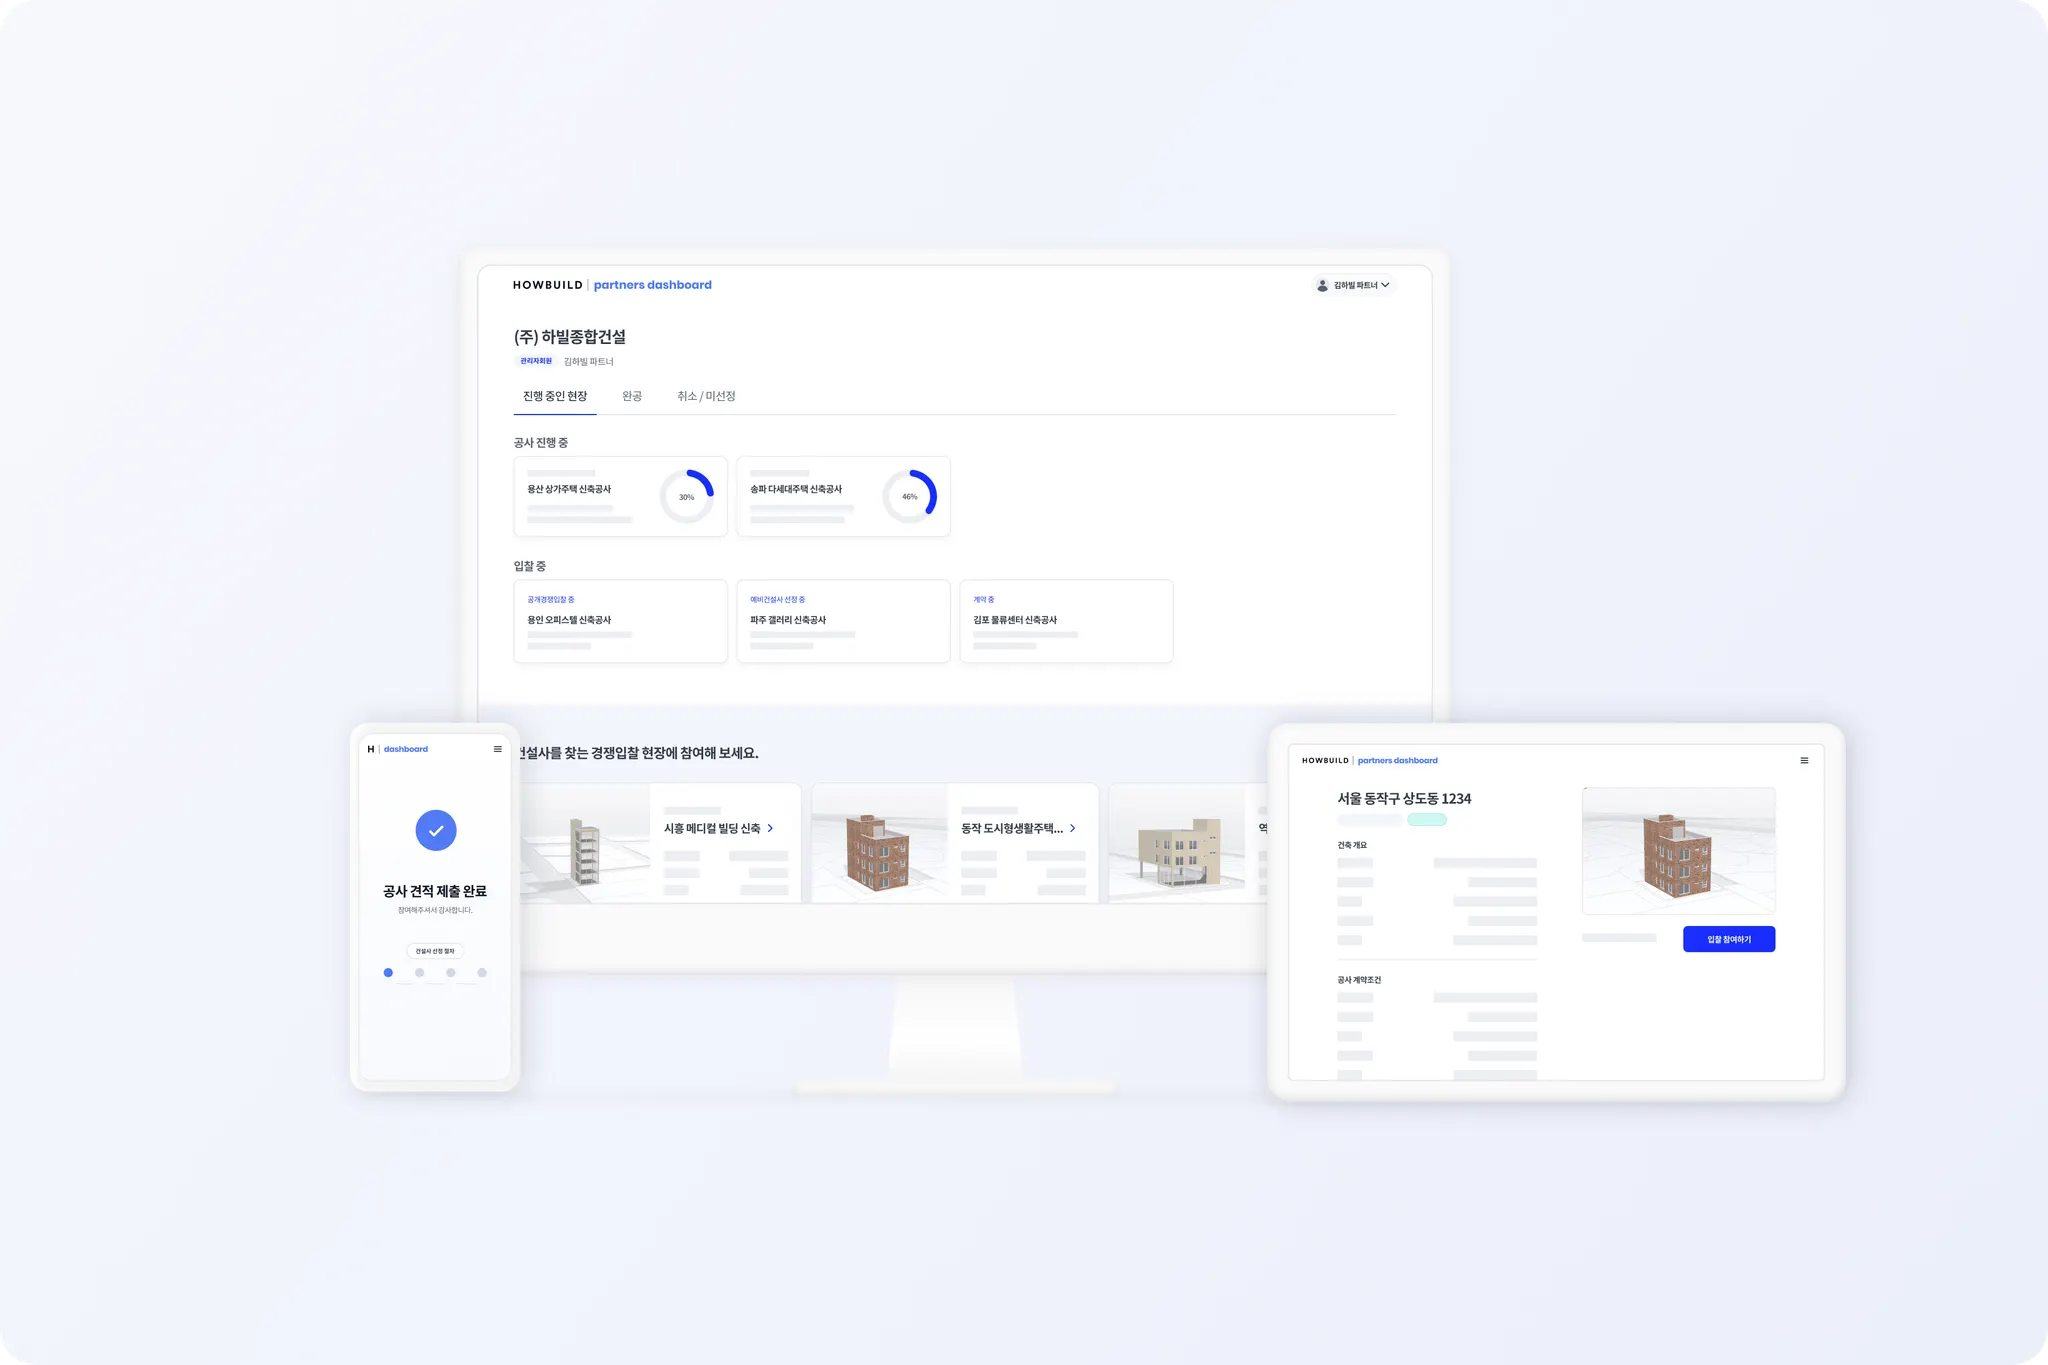Viewport: 2048px width, 1365px height.
Task: Click the HOWBUILD logo on desktop header
Action: click(547, 285)
